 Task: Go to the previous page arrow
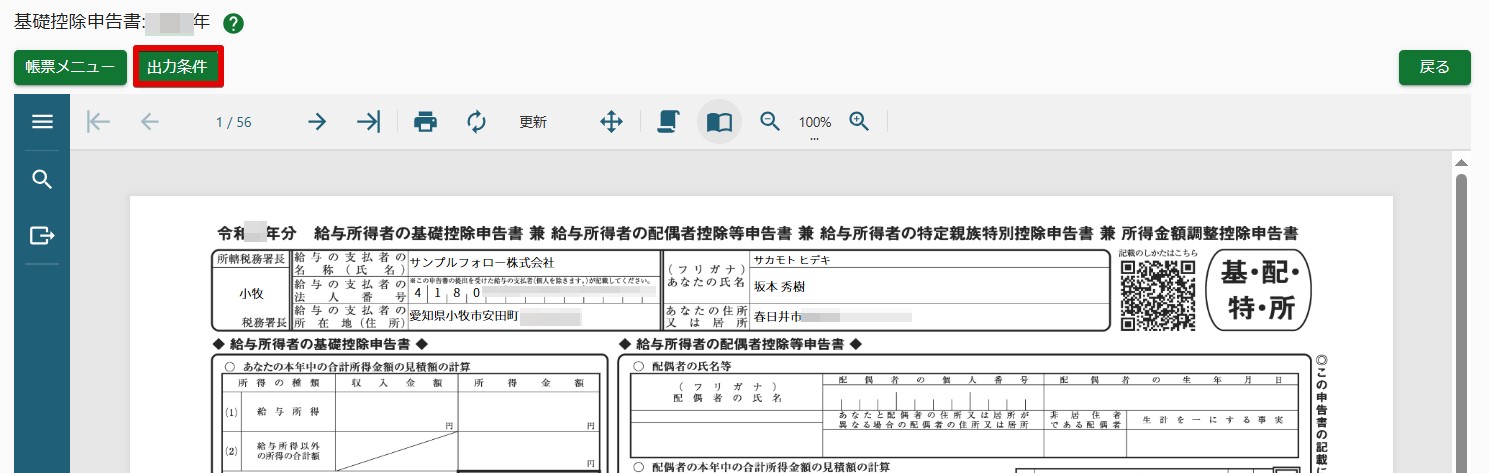coord(150,122)
